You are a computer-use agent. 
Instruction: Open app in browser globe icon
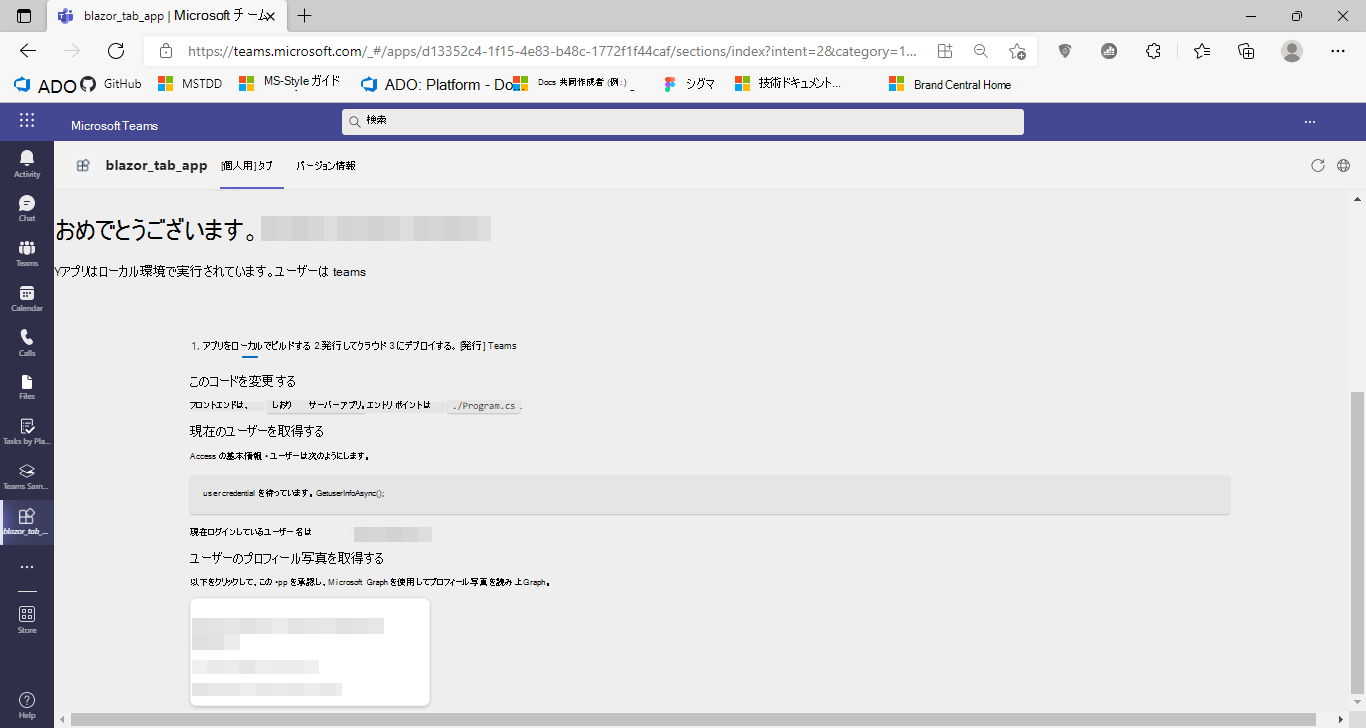coord(1343,165)
